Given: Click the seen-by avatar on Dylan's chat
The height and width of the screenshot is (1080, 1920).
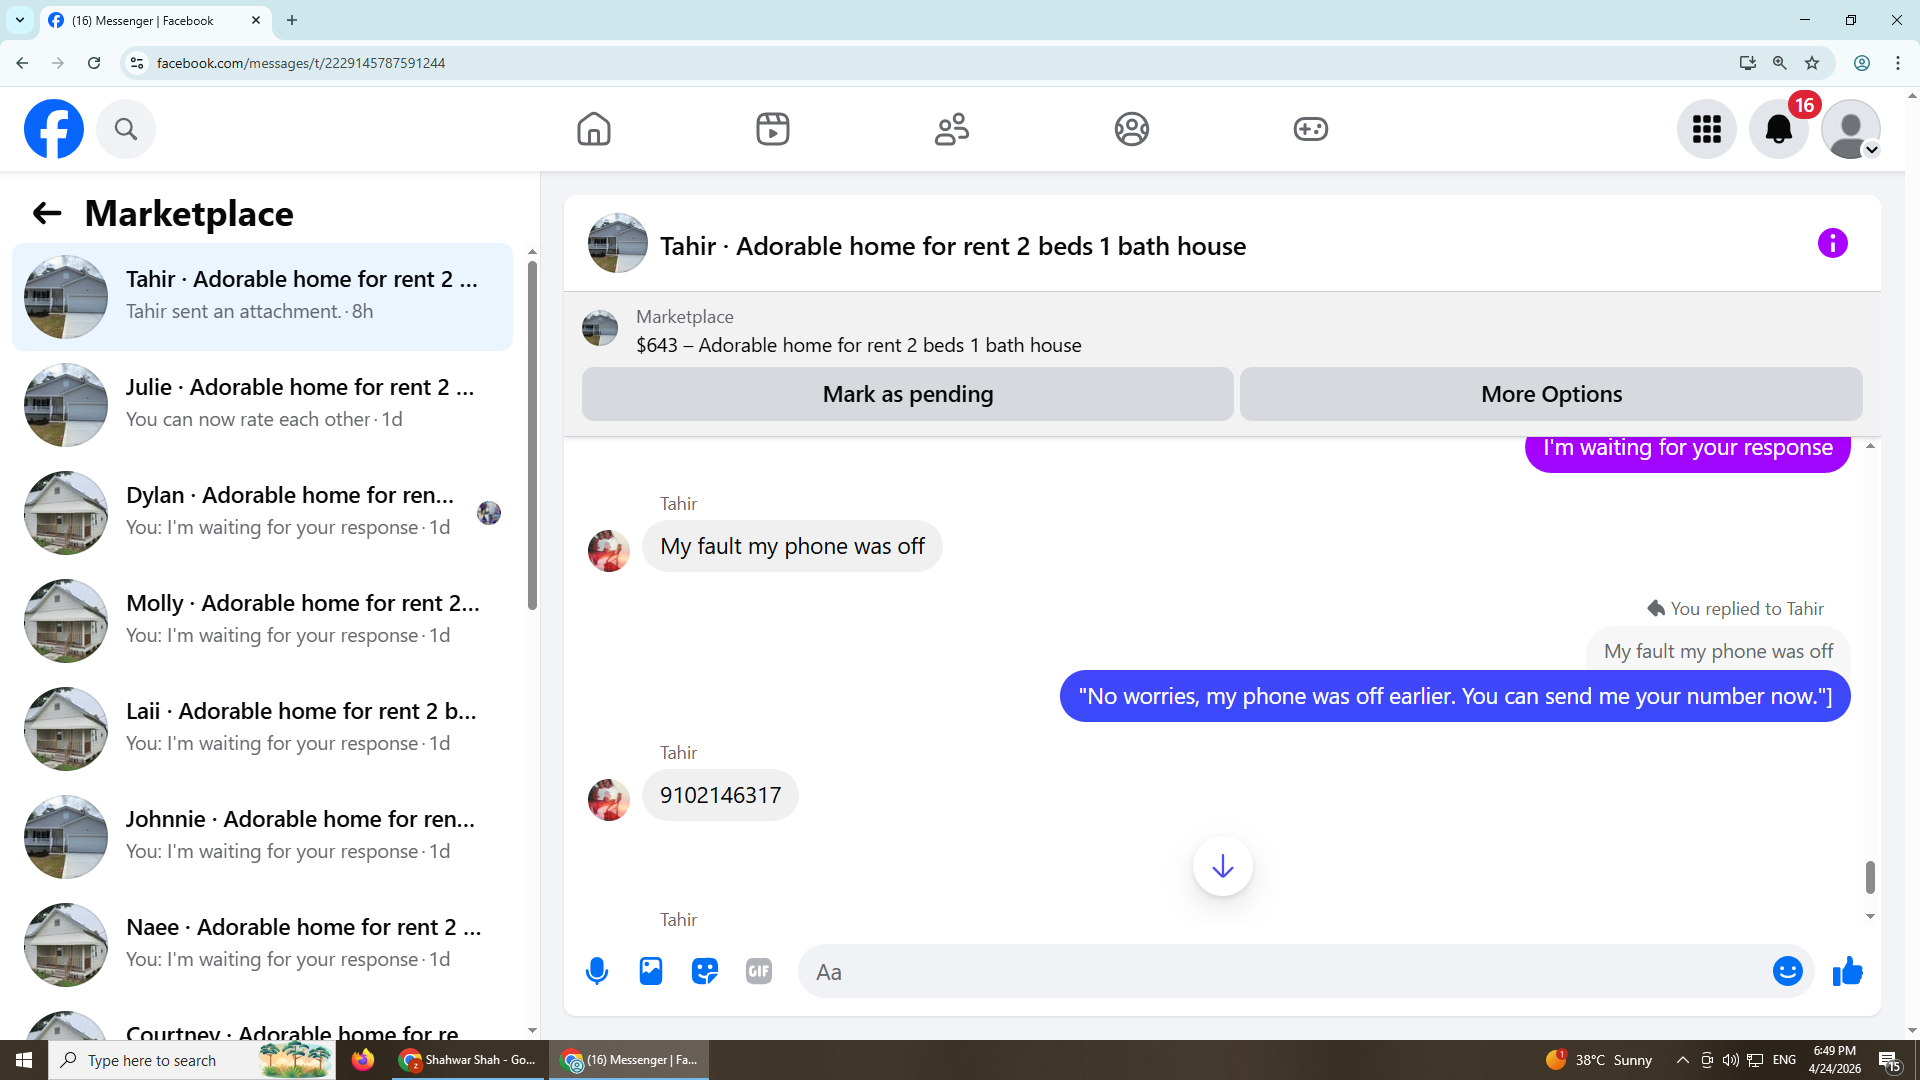Looking at the screenshot, I should (x=489, y=513).
